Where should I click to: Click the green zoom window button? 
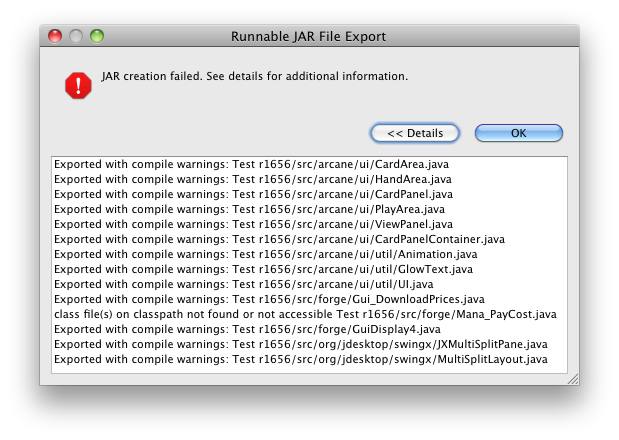pos(97,37)
